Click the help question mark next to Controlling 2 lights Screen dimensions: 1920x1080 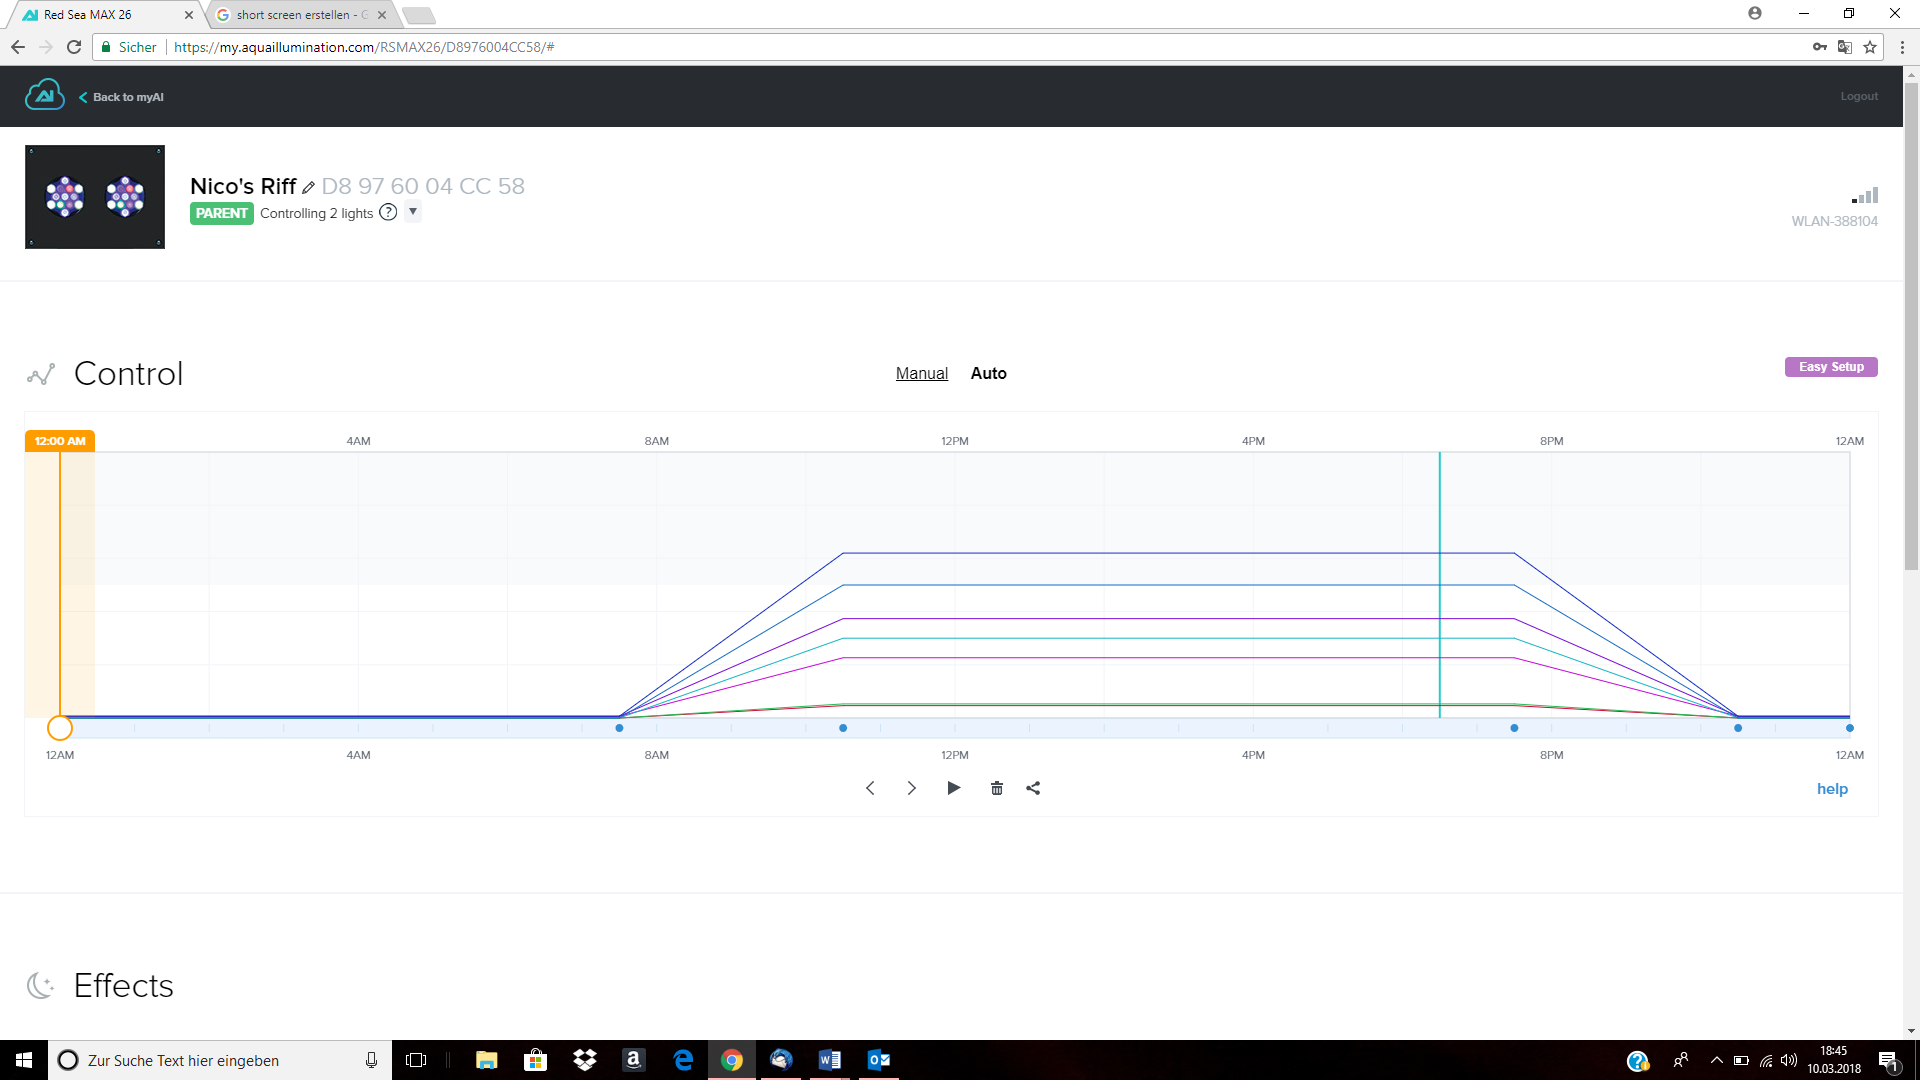pyautogui.click(x=388, y=212)
